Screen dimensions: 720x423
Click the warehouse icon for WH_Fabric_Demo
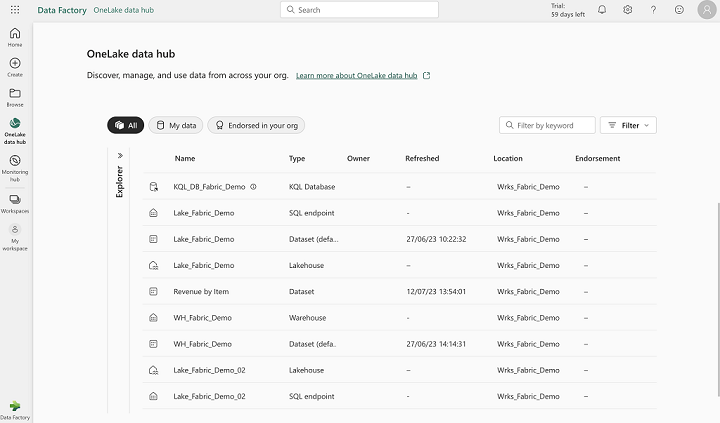(x=153, y=317)
